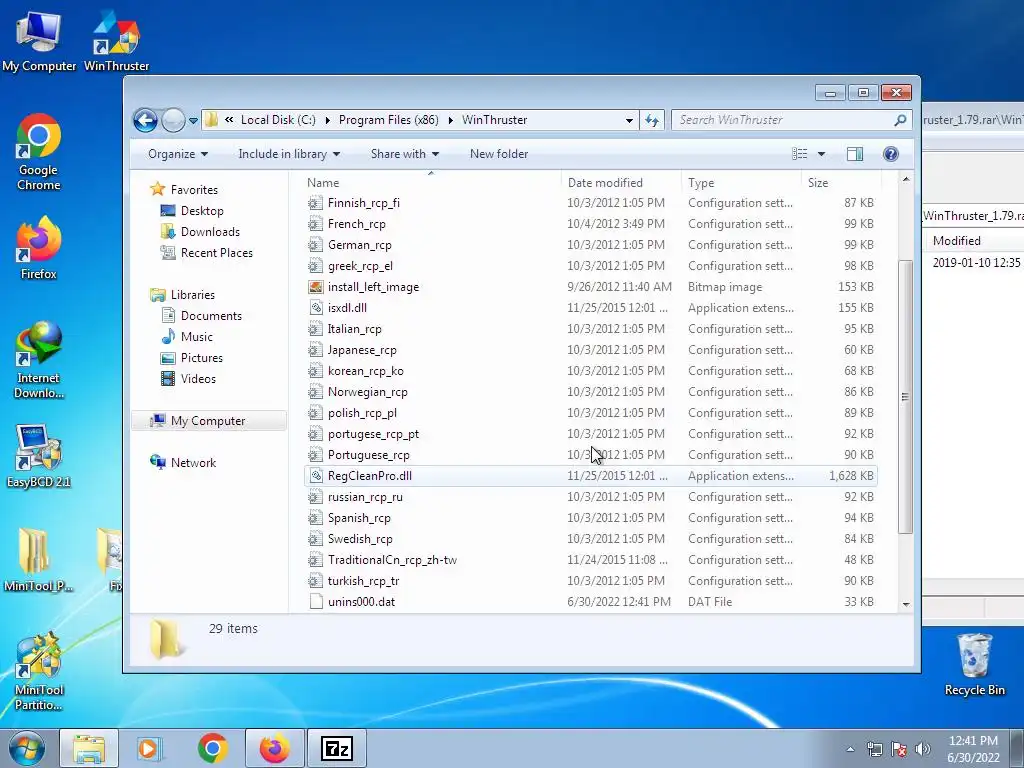Image resolution: width=1024 pixels, height=768 pixels.
Task: Open Firefox desktop shortcut
Action: 39,249
